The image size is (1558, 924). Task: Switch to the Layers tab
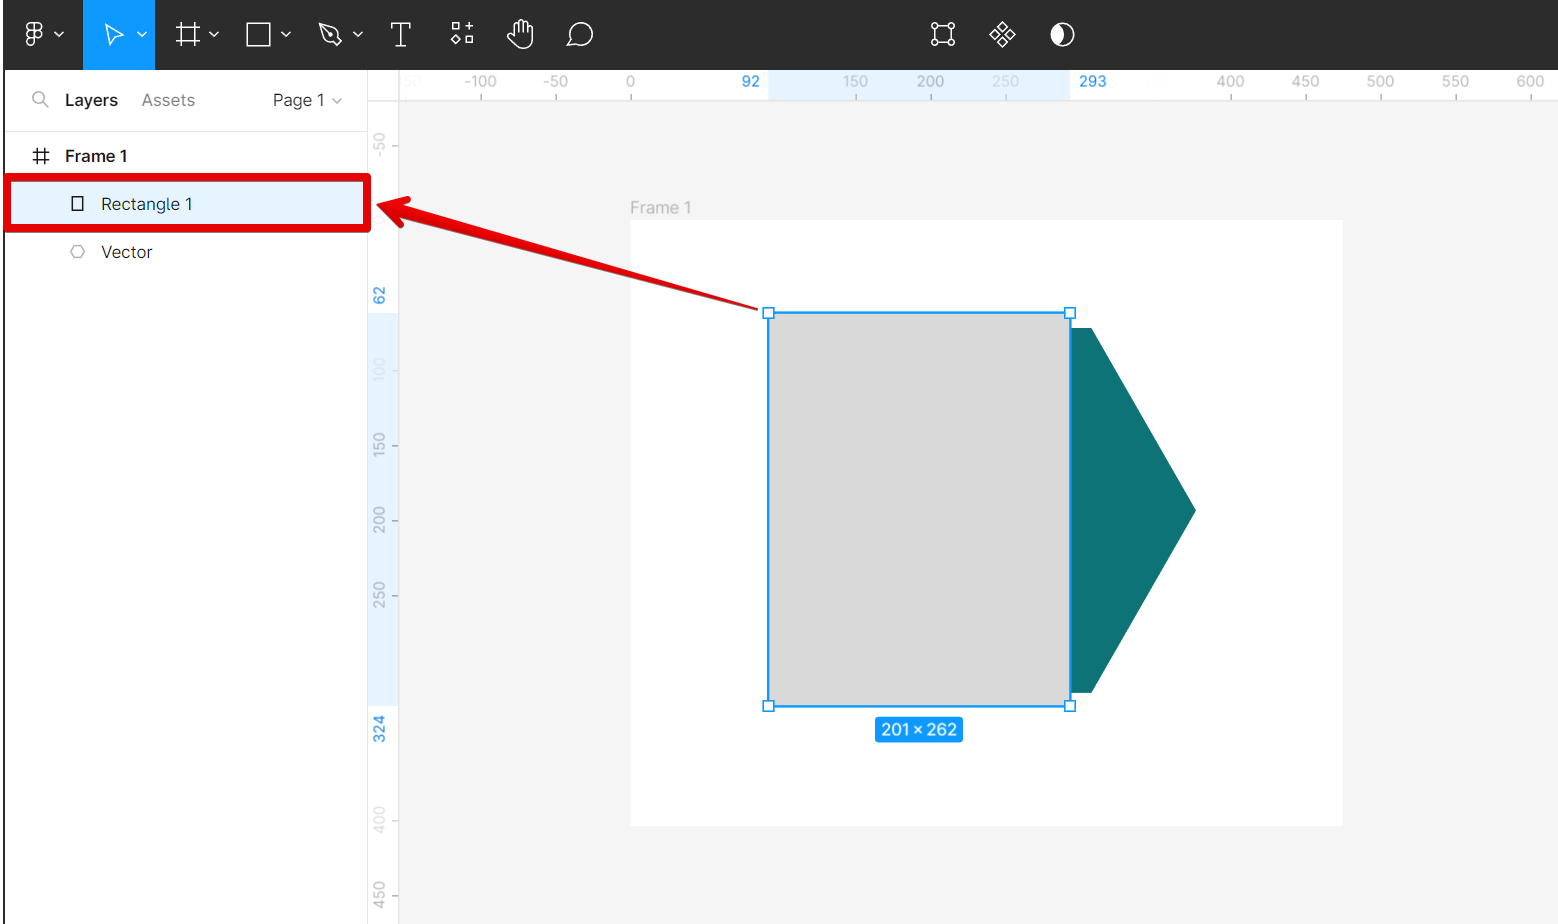[91, 100]
